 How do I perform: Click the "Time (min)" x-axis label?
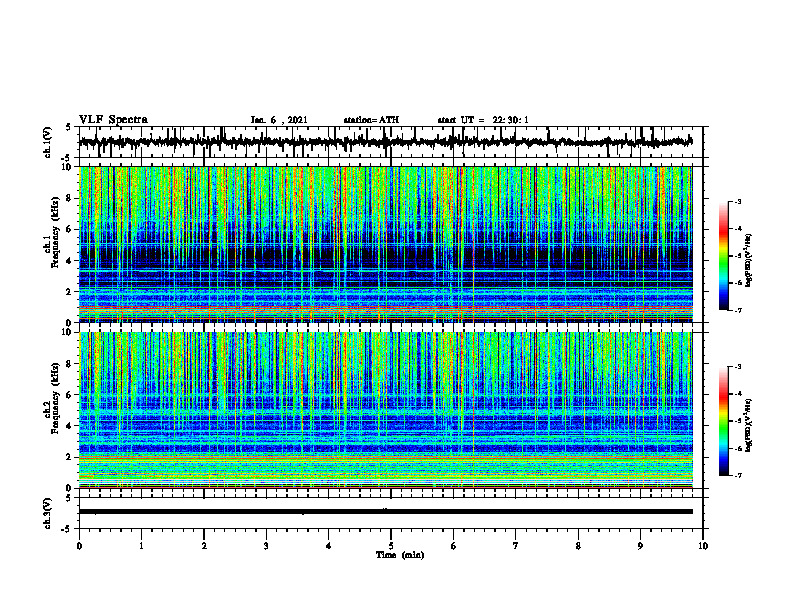click(x=400, y=555)
